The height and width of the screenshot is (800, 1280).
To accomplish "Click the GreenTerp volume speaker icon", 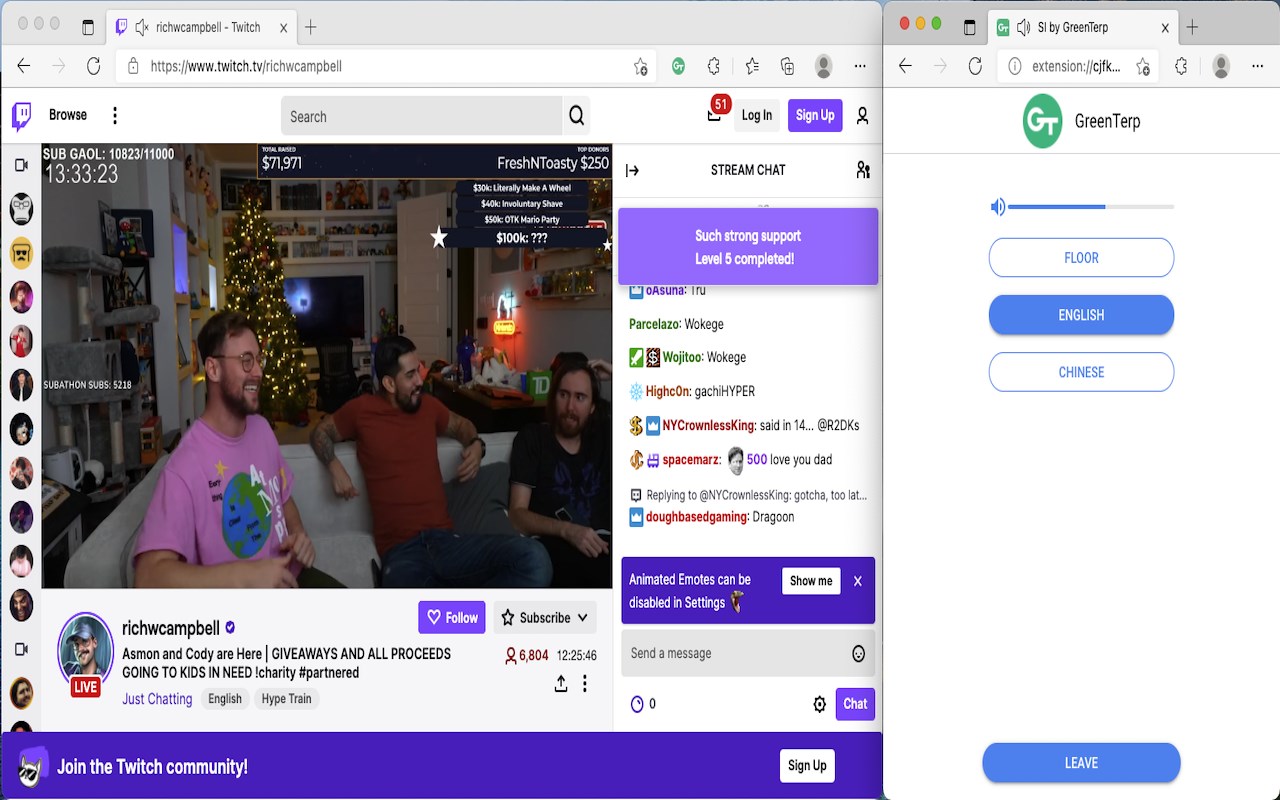I will pyautogui.click(x=997, y=207).
